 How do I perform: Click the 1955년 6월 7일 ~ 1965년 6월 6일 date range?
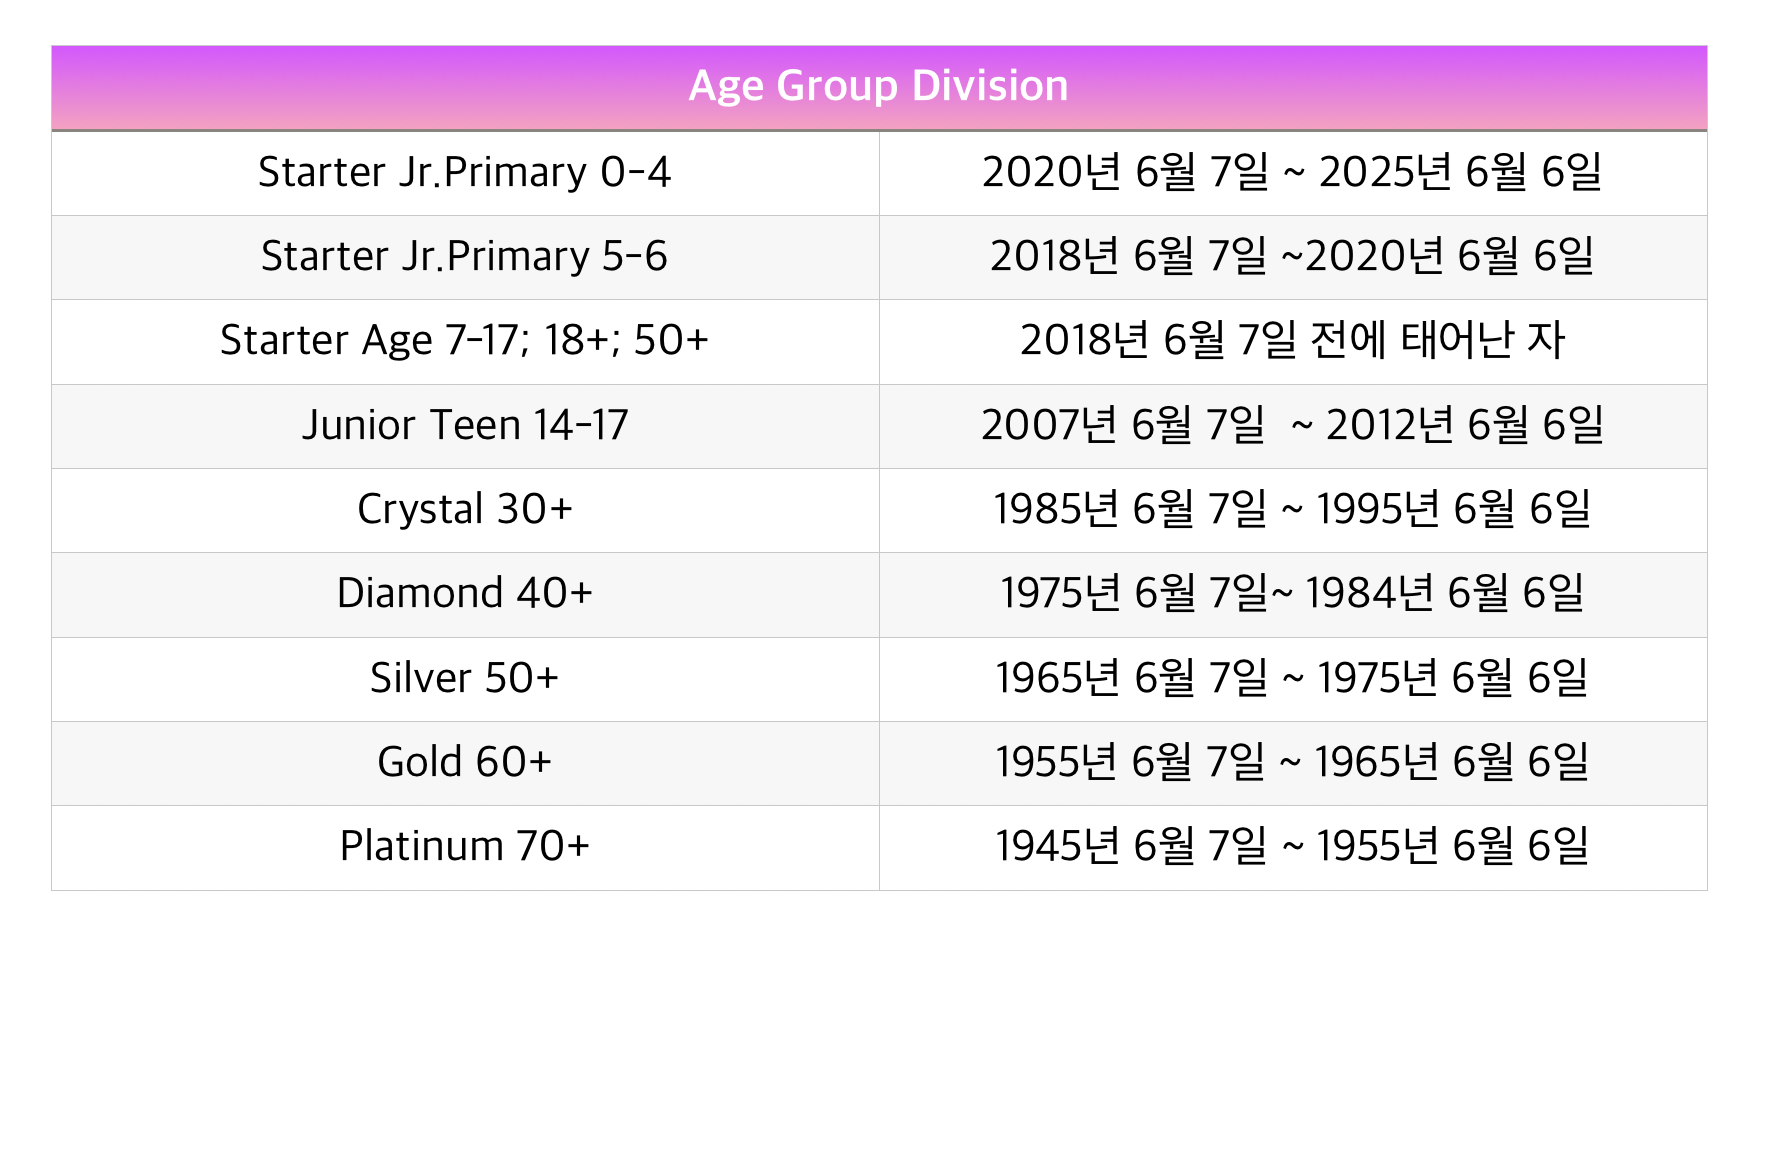(1292, 763)
